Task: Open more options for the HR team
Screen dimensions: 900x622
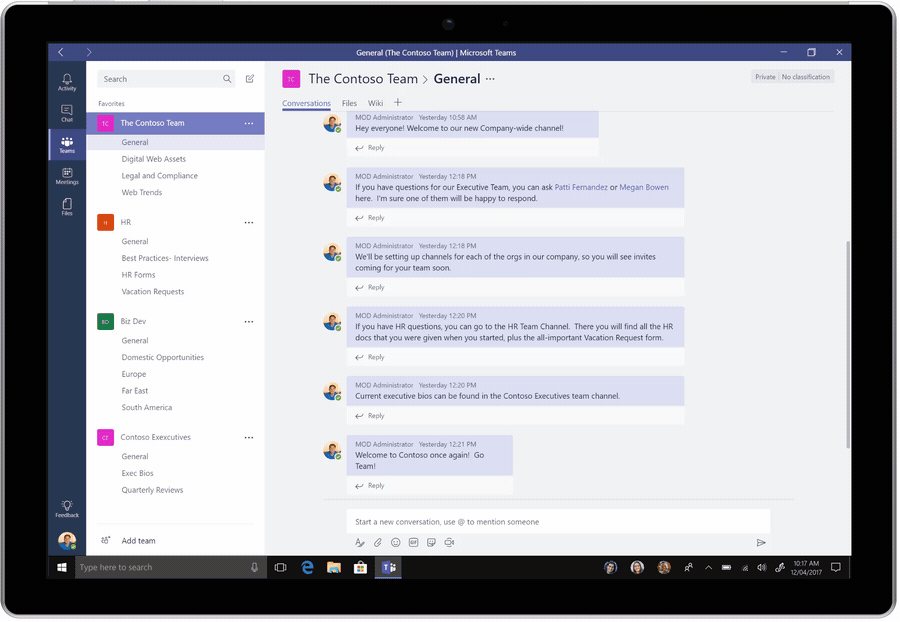Action: (248, 222)
